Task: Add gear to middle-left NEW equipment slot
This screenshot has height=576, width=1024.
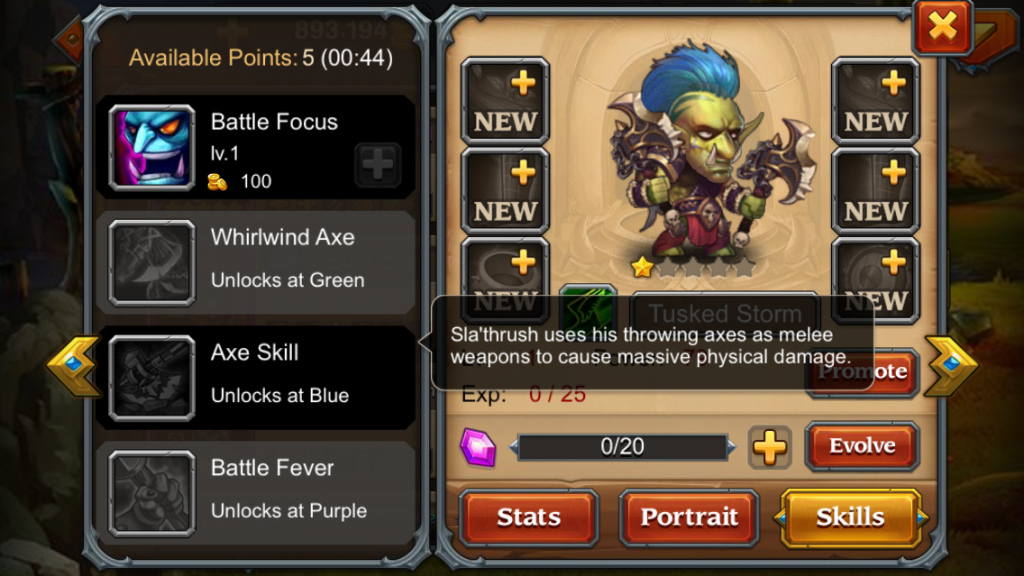Action: tap(505, 191)
